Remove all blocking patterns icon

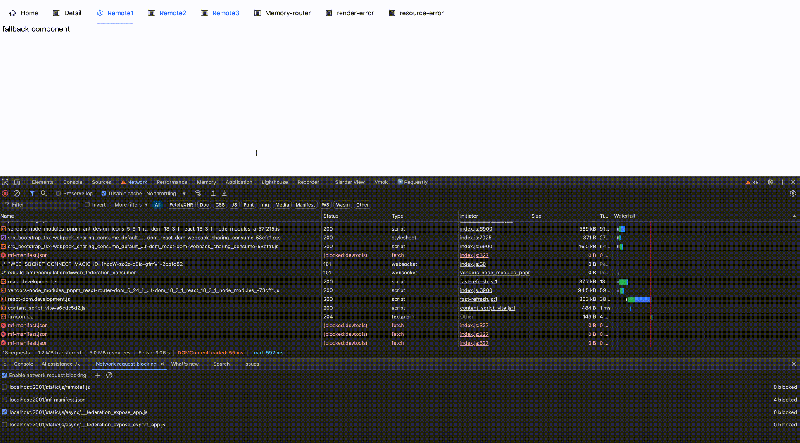(x=109, y=375)
